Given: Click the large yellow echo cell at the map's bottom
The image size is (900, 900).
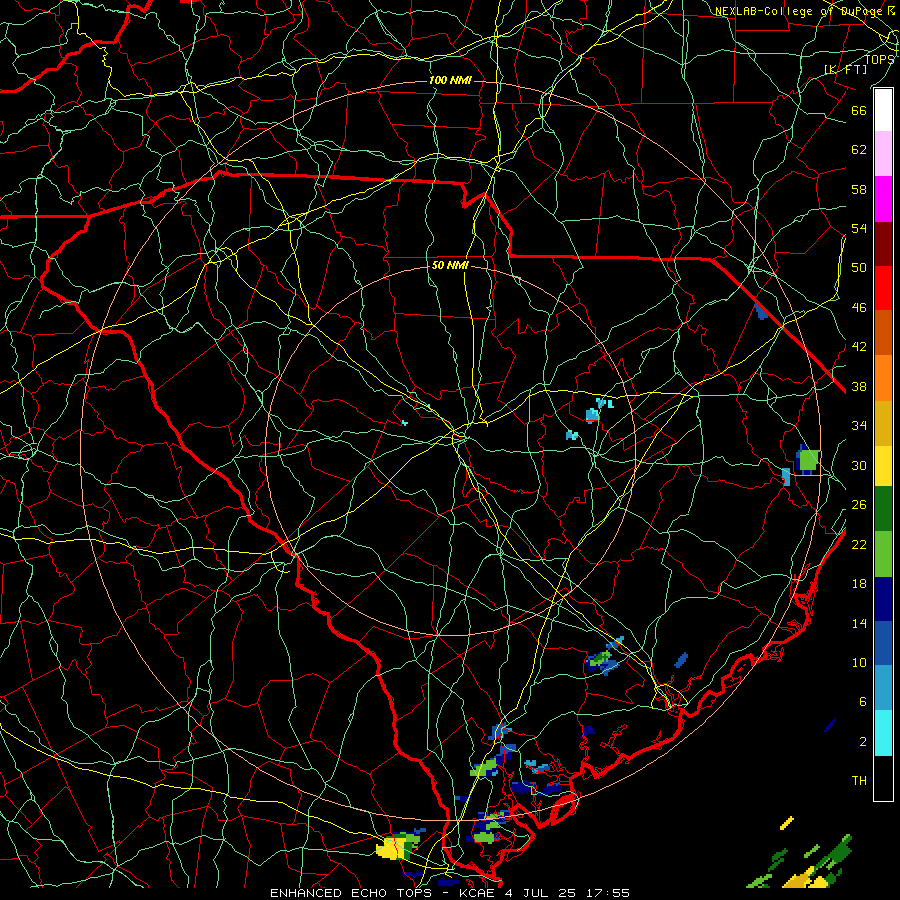Looking at the screenshot, I should click(392, 848).
